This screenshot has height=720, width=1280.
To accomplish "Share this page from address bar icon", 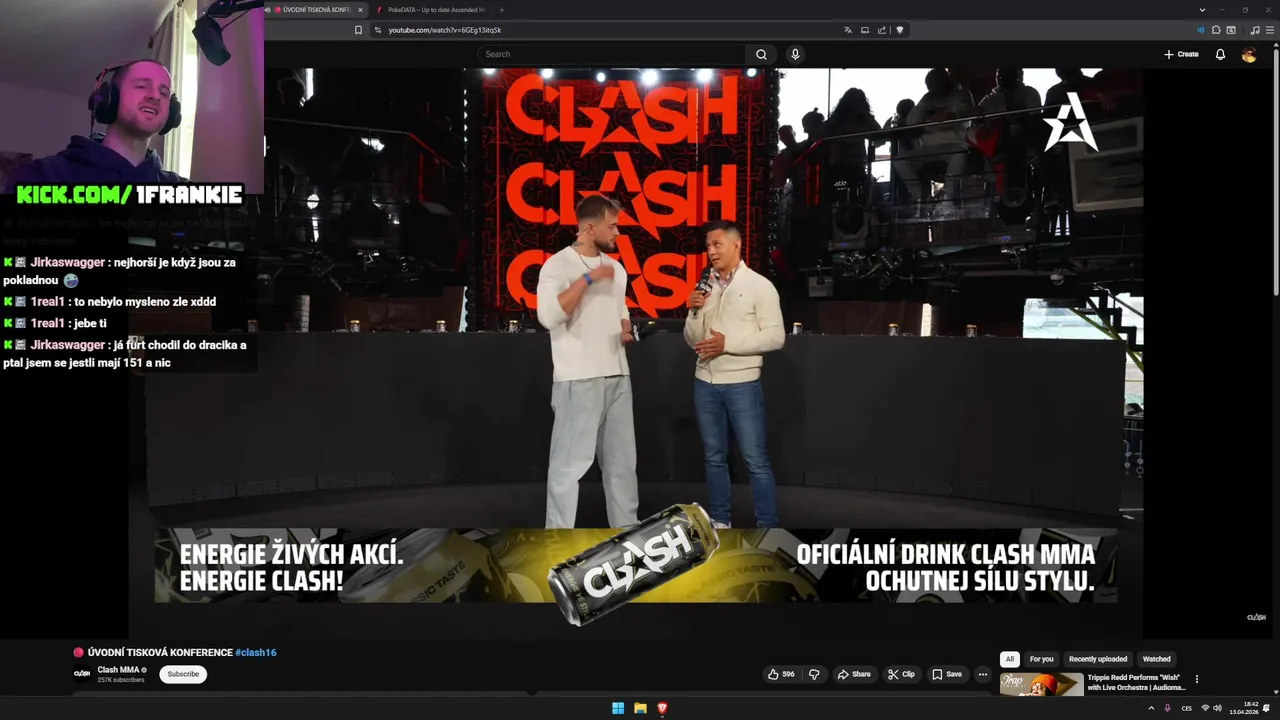I will tap(882, 30).
